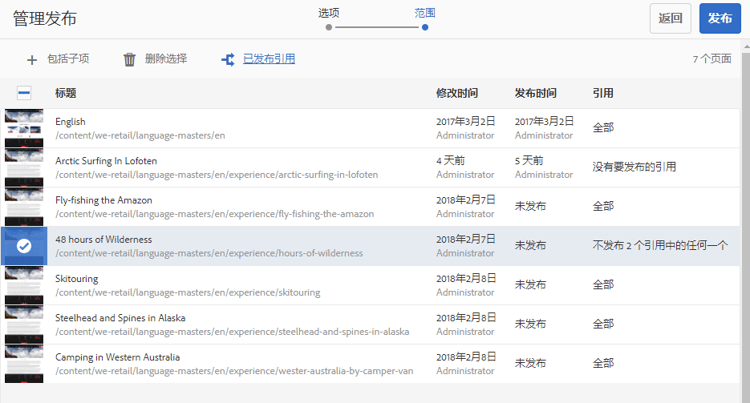The height and width of the screenshot is (403, 750).
Task: Click 全部 in the Camping in Western Australia row
Action: [x=603, y=363]
